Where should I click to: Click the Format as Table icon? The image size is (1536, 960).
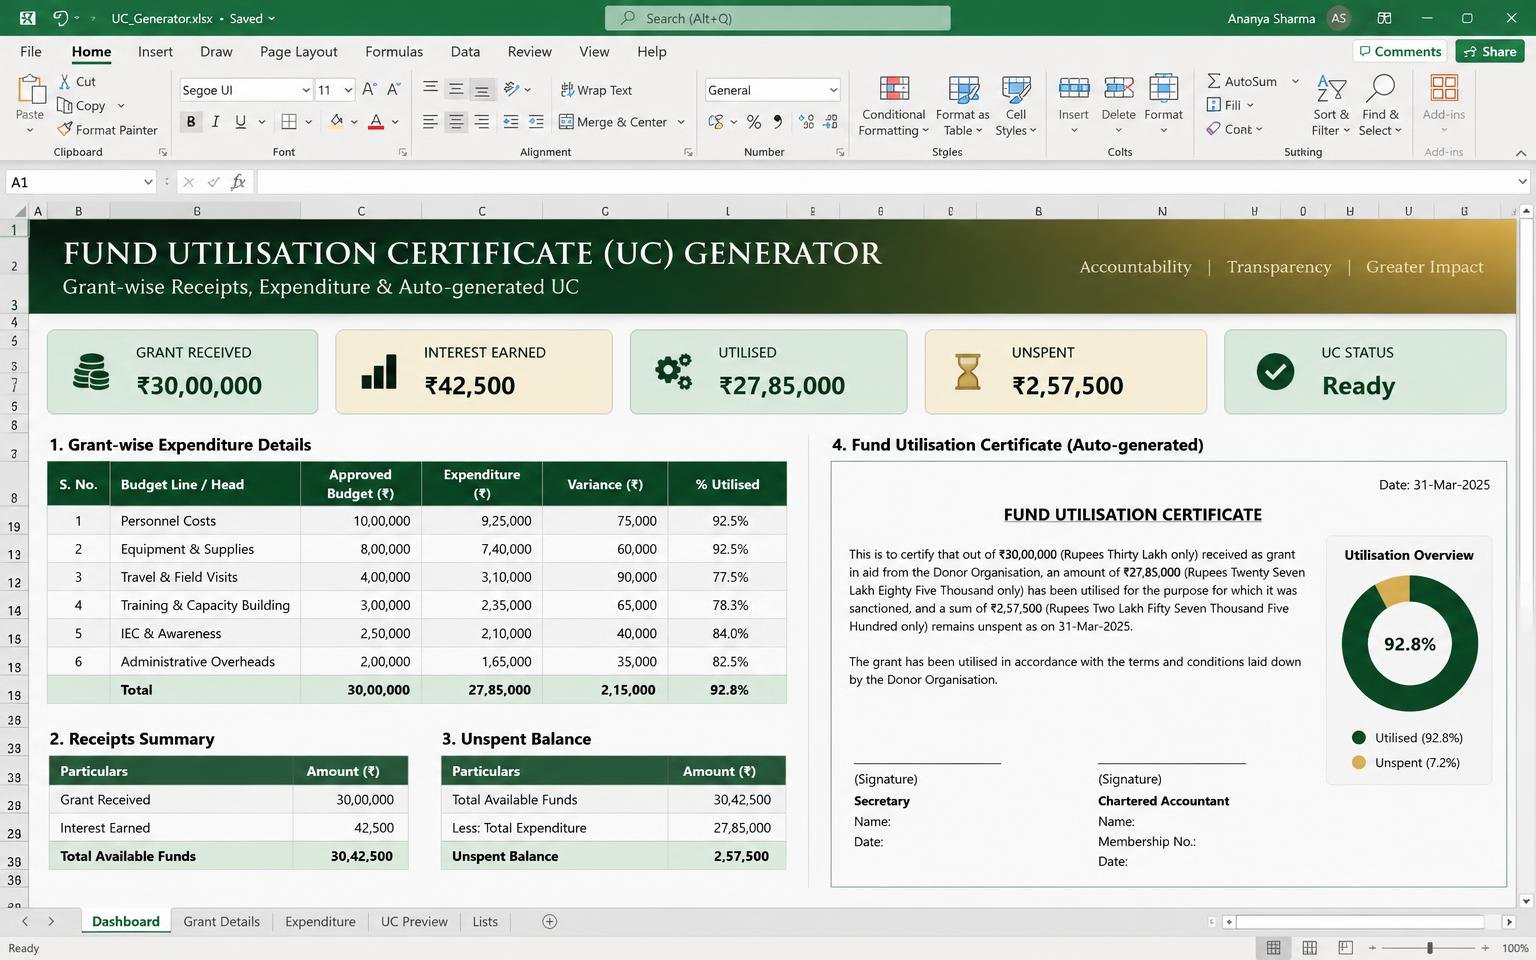(x=963, y=89)
